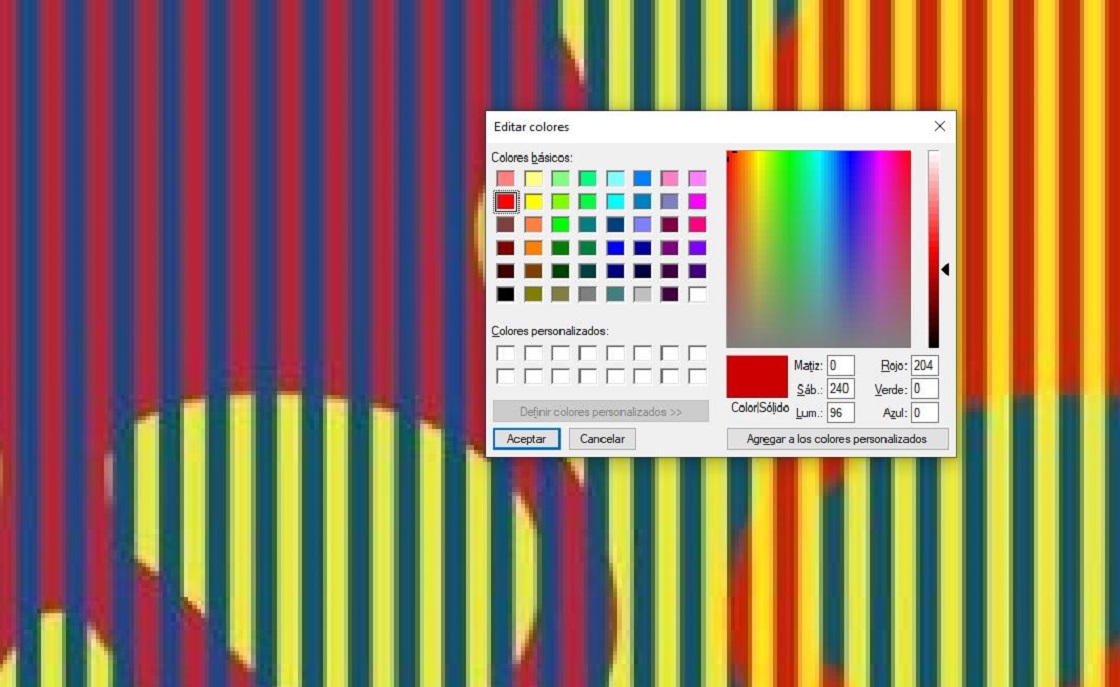The image size is (1120, 687).
Task: Click Agregar a los colores personalizados
Action: 837,439
